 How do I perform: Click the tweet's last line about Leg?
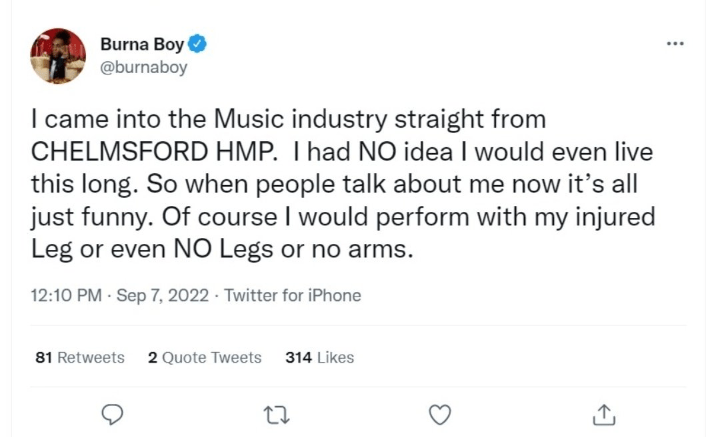click(x=221, y=248)
